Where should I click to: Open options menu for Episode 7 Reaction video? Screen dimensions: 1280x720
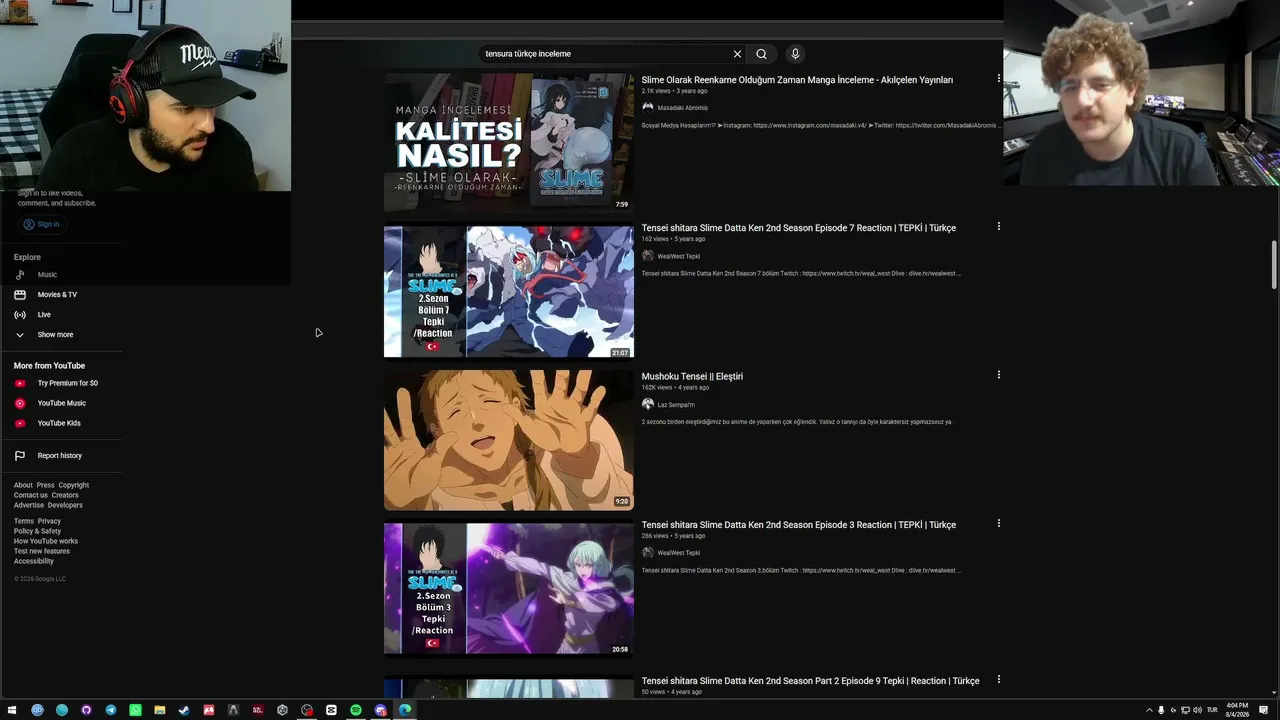[998, 226]
